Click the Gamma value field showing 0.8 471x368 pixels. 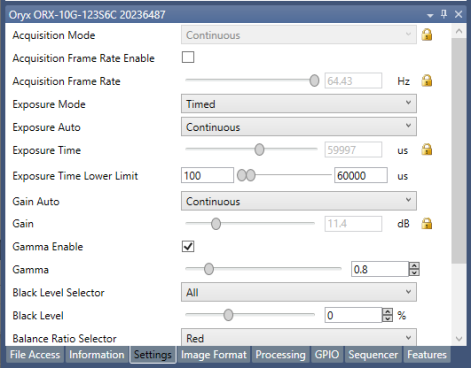(x=380, y=269)
